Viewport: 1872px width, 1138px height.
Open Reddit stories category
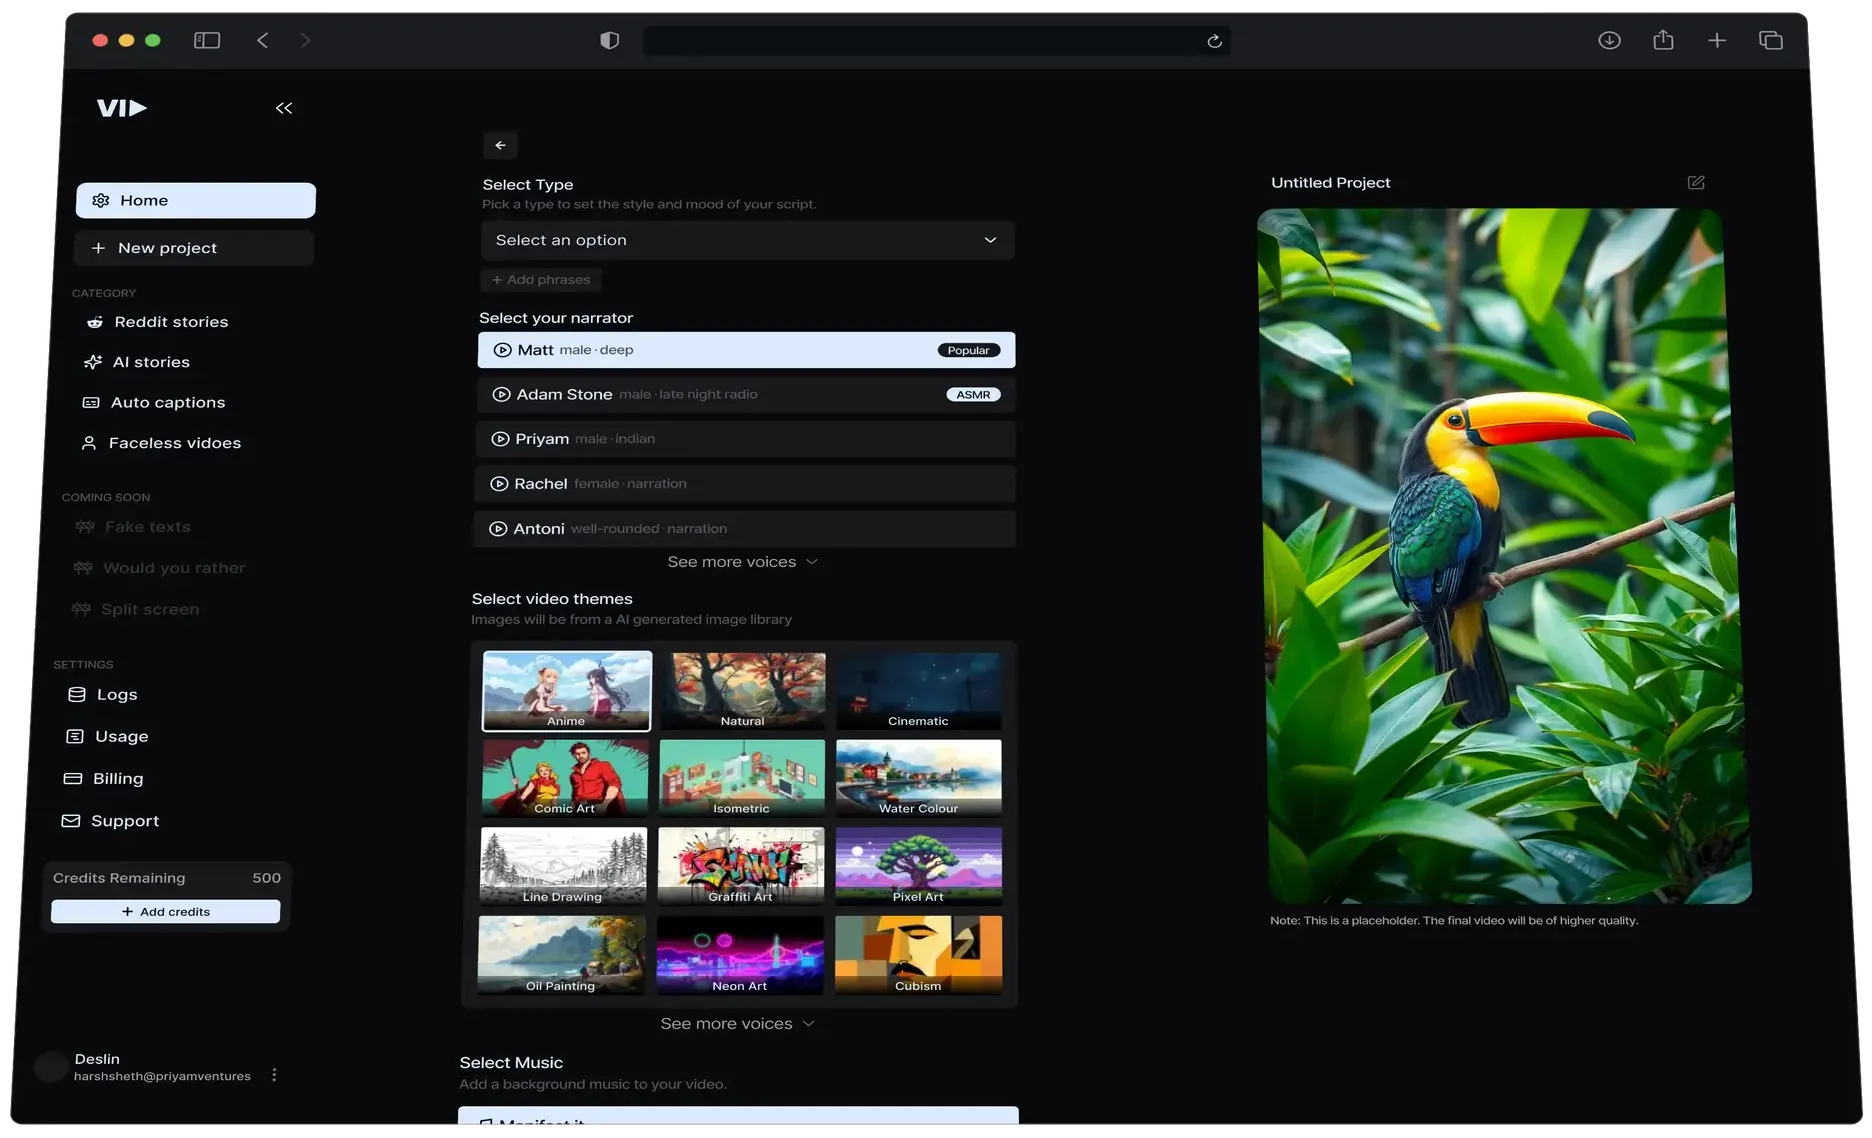[x=171, y=322]
